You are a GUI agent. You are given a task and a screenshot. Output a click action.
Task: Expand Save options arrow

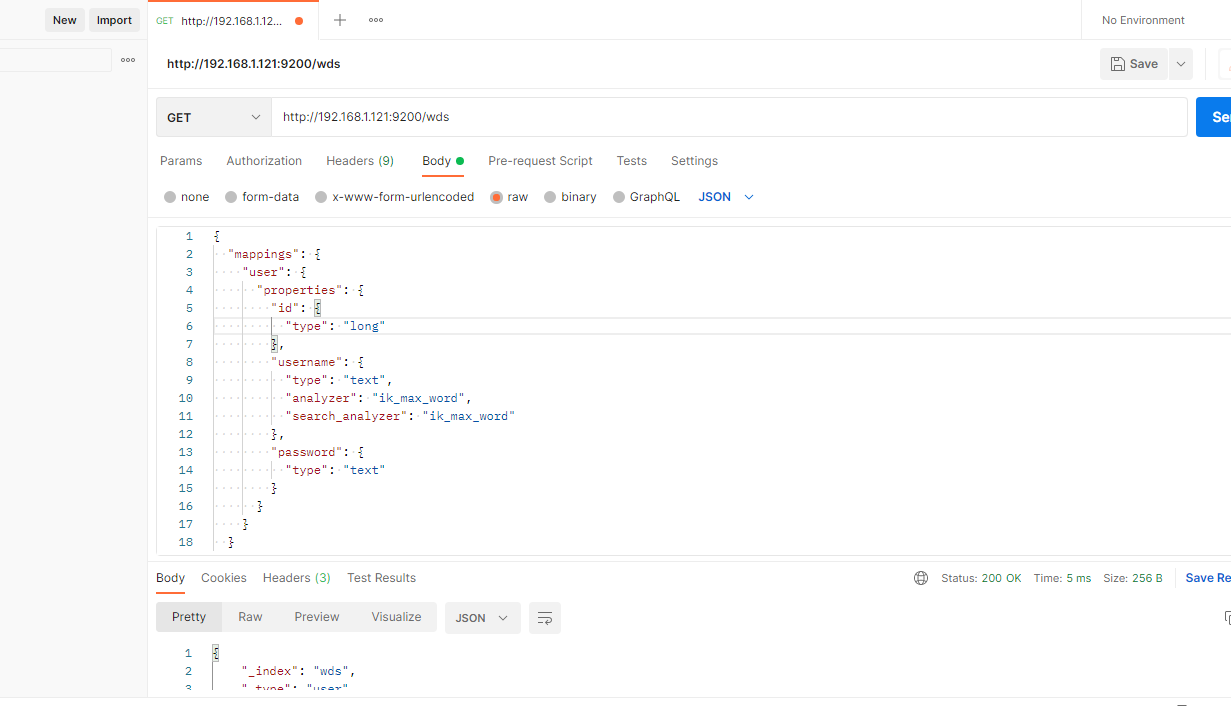(x=1181, y=64)
